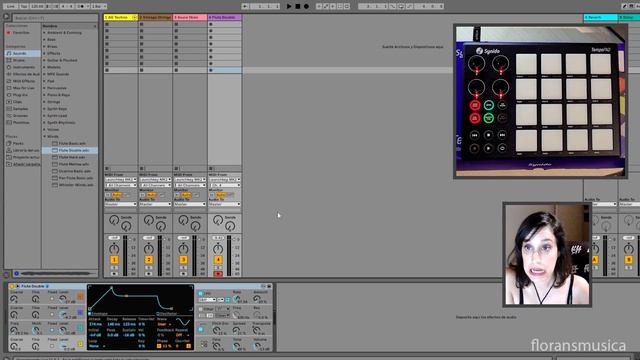Click the transport Stop button
Screen dimensions: 640x360
pyautogui.click(x=298, y=6)
